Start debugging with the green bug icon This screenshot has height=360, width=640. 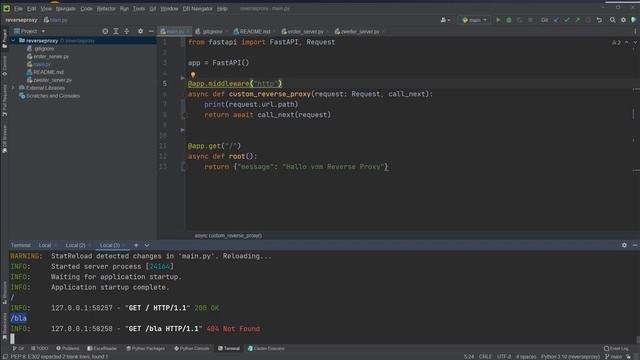509,20
